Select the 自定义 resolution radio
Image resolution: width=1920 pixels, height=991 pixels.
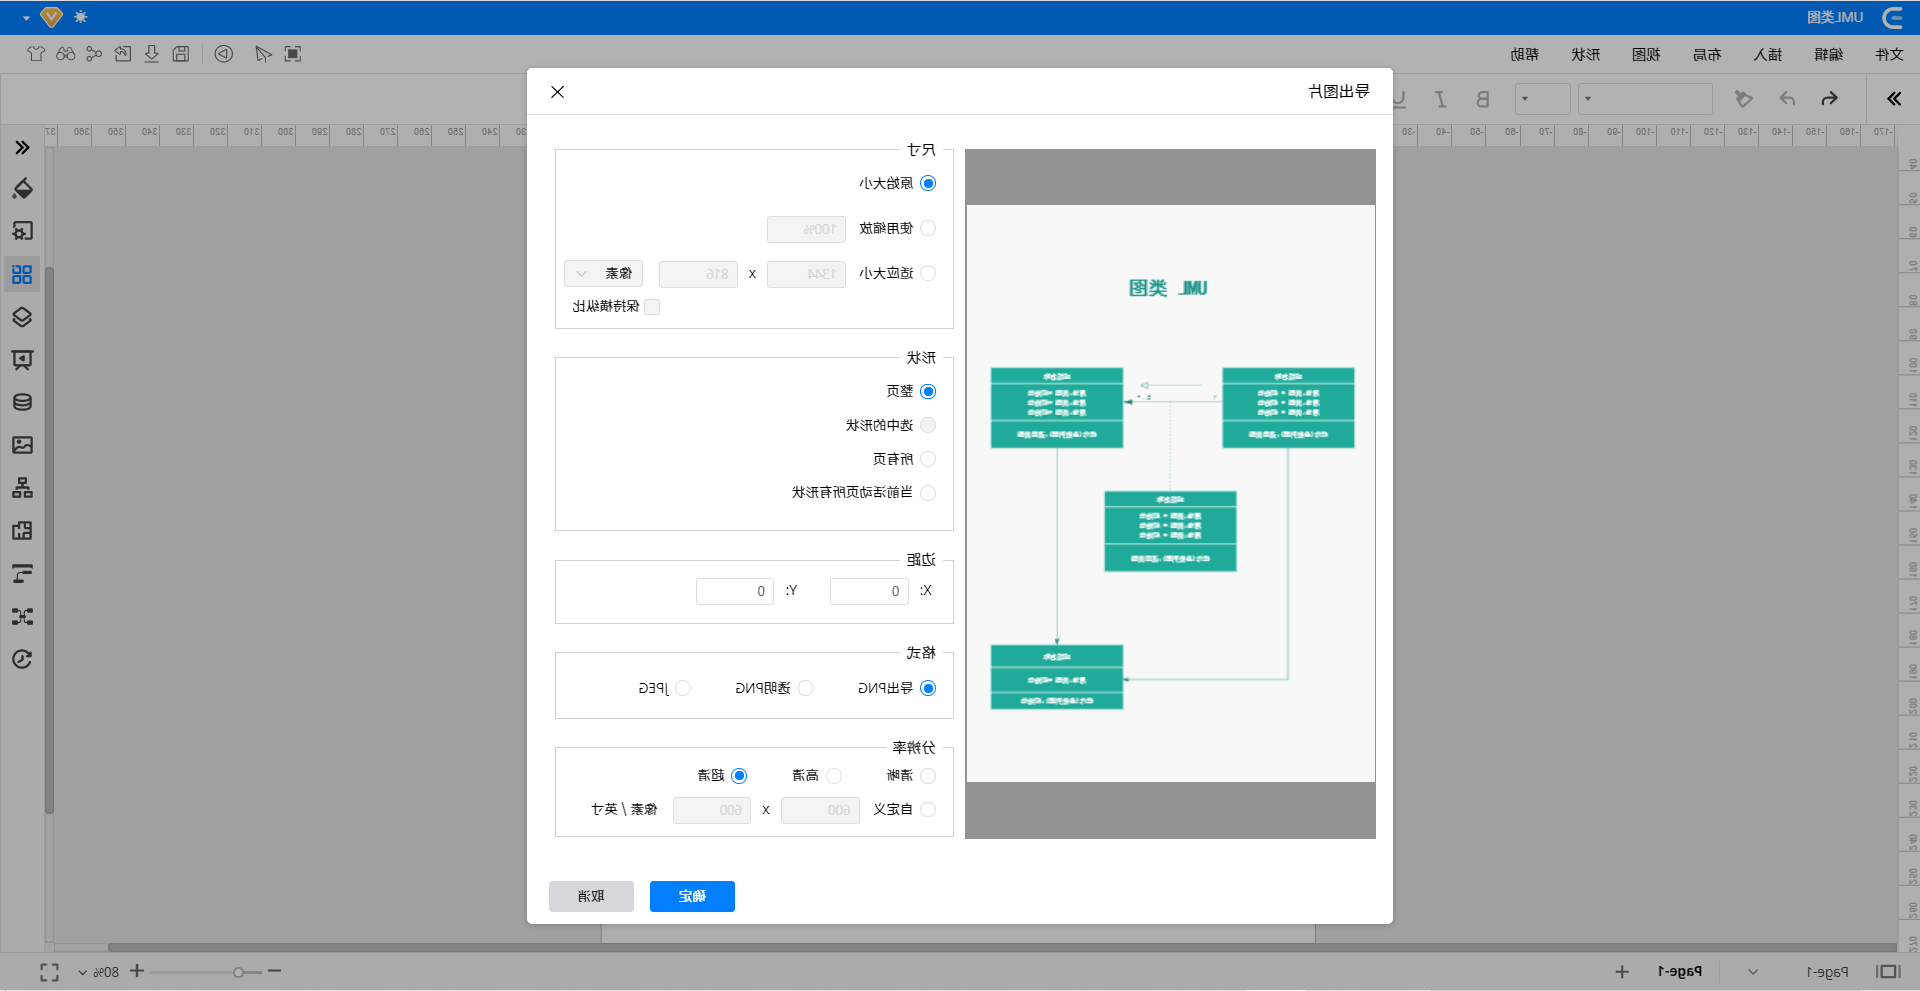pyautogui.click(x=928, y=810)
